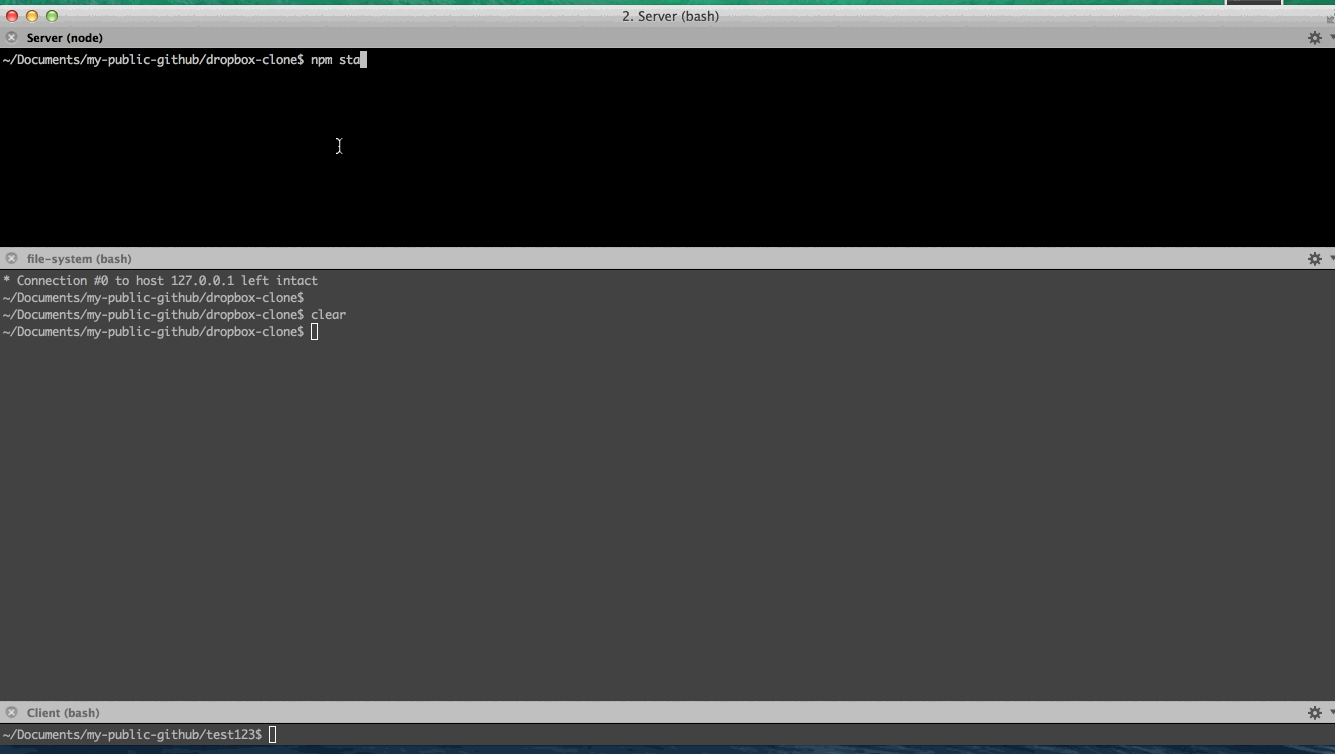1335x754 pixels.
Task: Click the red close window button
Action: [x=12, y=16]
